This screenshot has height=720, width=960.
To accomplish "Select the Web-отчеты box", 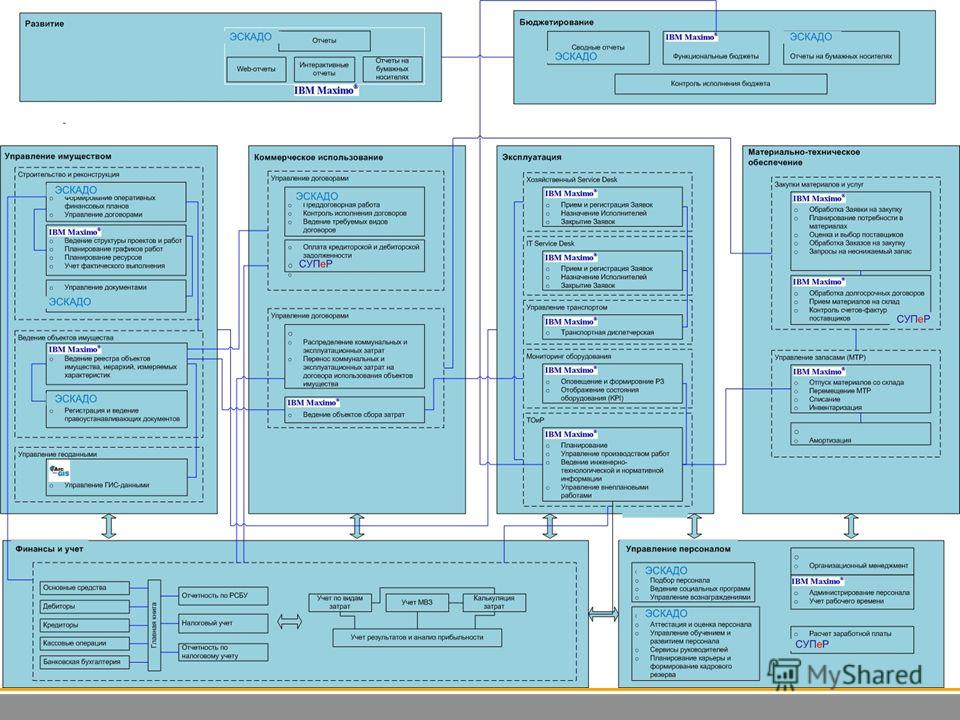I will [x=256, y=69].
